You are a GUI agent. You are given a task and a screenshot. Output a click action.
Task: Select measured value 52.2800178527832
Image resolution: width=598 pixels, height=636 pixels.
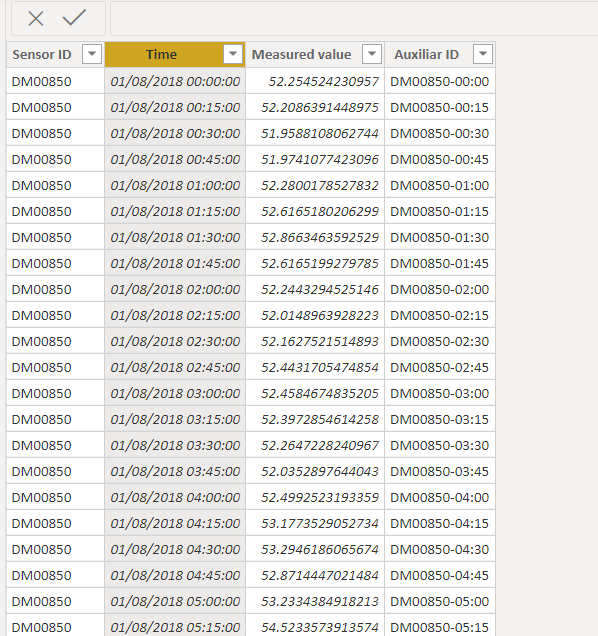click(x=315, y=185)
